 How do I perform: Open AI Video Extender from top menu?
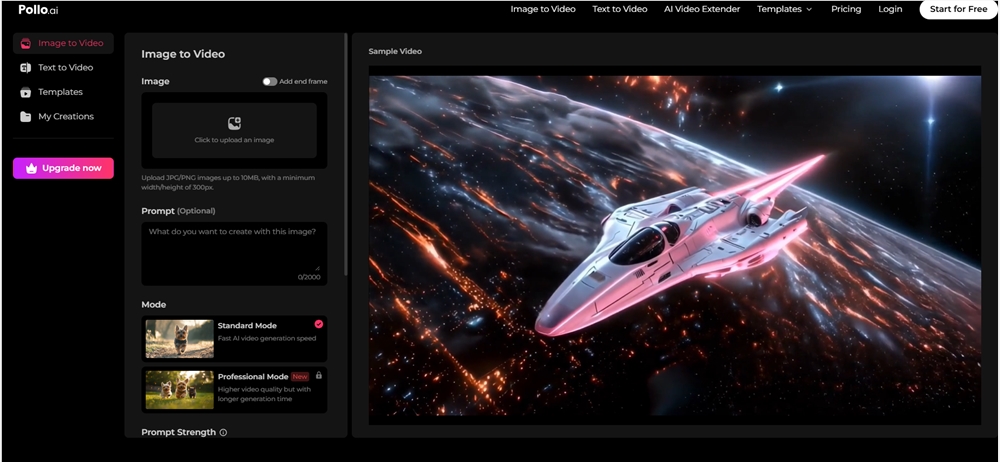pyautogui.click(x=702, y=9)
